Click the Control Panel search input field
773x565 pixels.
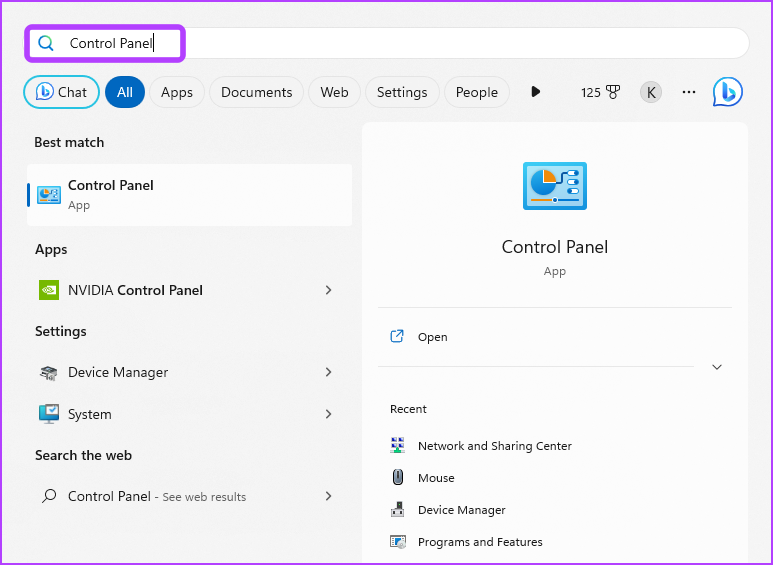coord(387,43)
